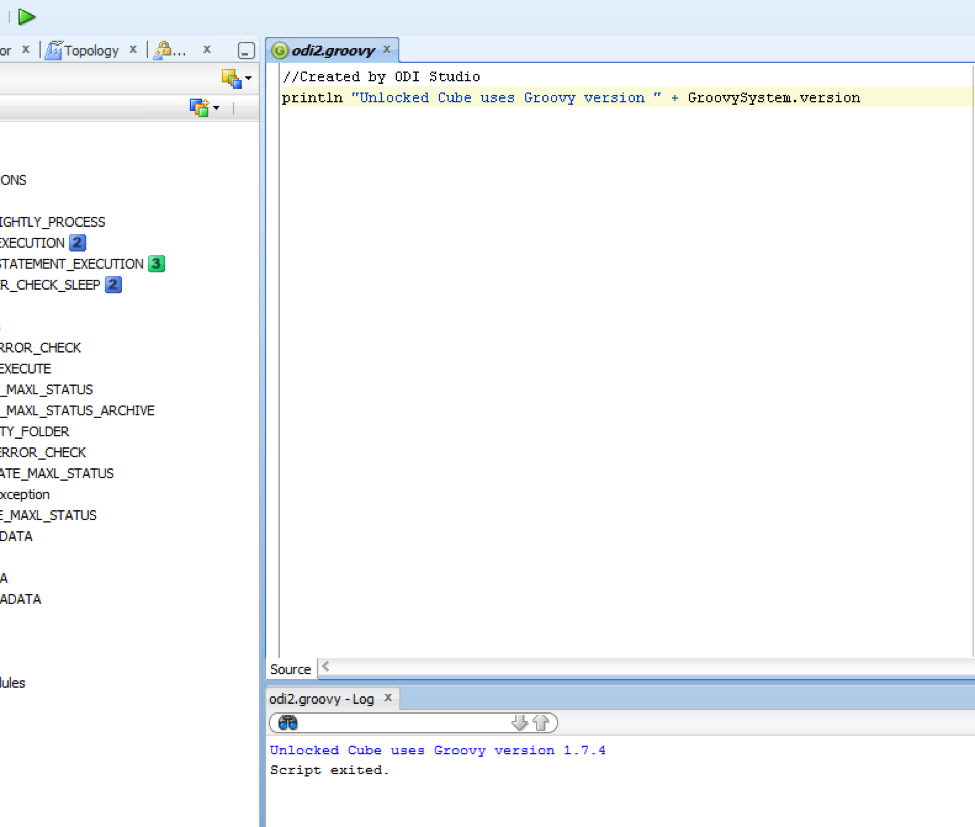Find previous match with up arrow in Log

tap(541, 723)
